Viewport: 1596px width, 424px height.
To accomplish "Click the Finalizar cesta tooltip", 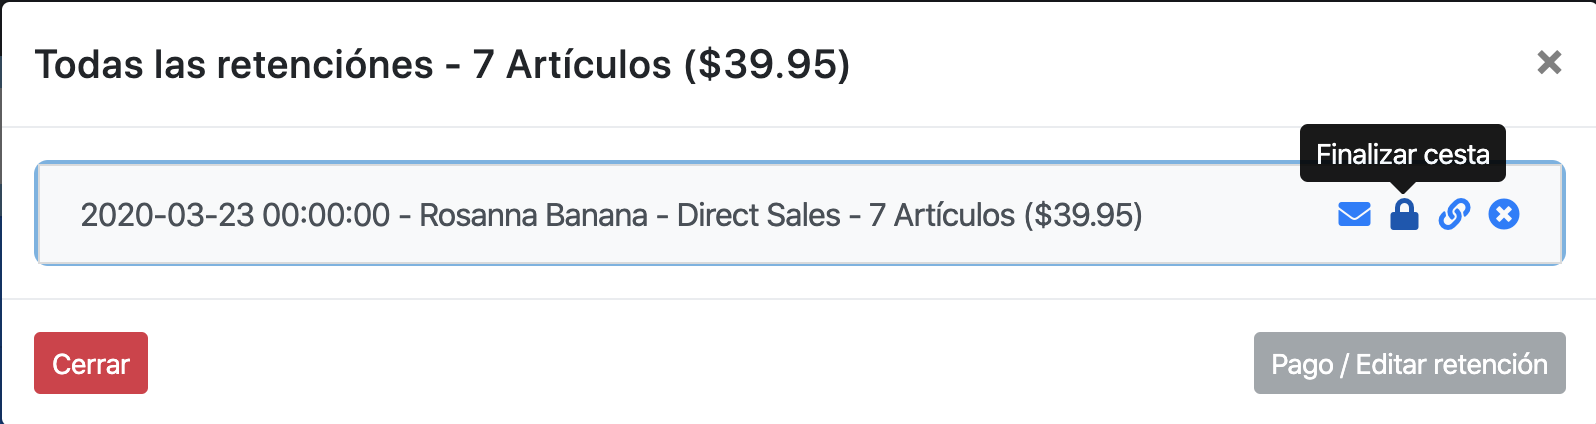I will tap(1402, 153).
